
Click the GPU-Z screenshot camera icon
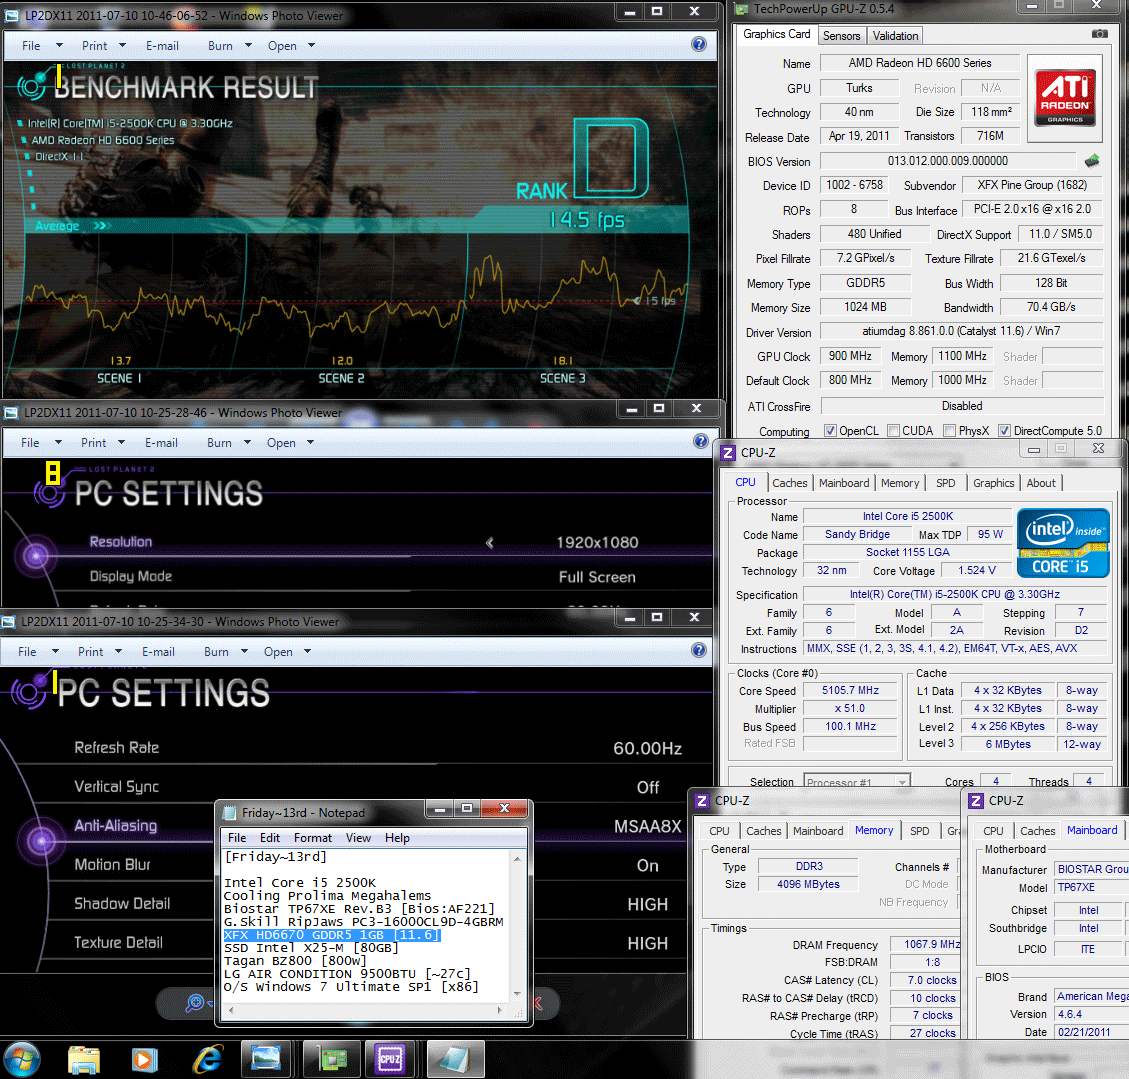[x=1099, y=34]
